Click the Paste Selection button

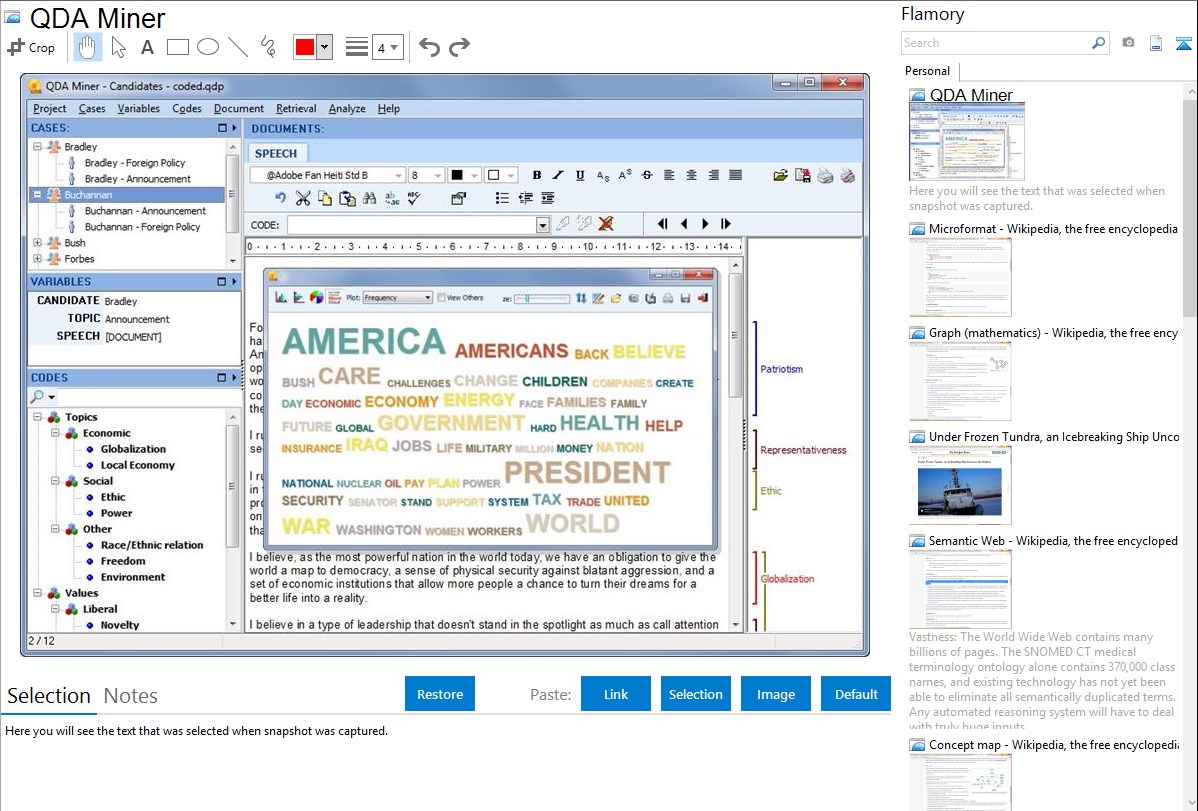(696, 694)
